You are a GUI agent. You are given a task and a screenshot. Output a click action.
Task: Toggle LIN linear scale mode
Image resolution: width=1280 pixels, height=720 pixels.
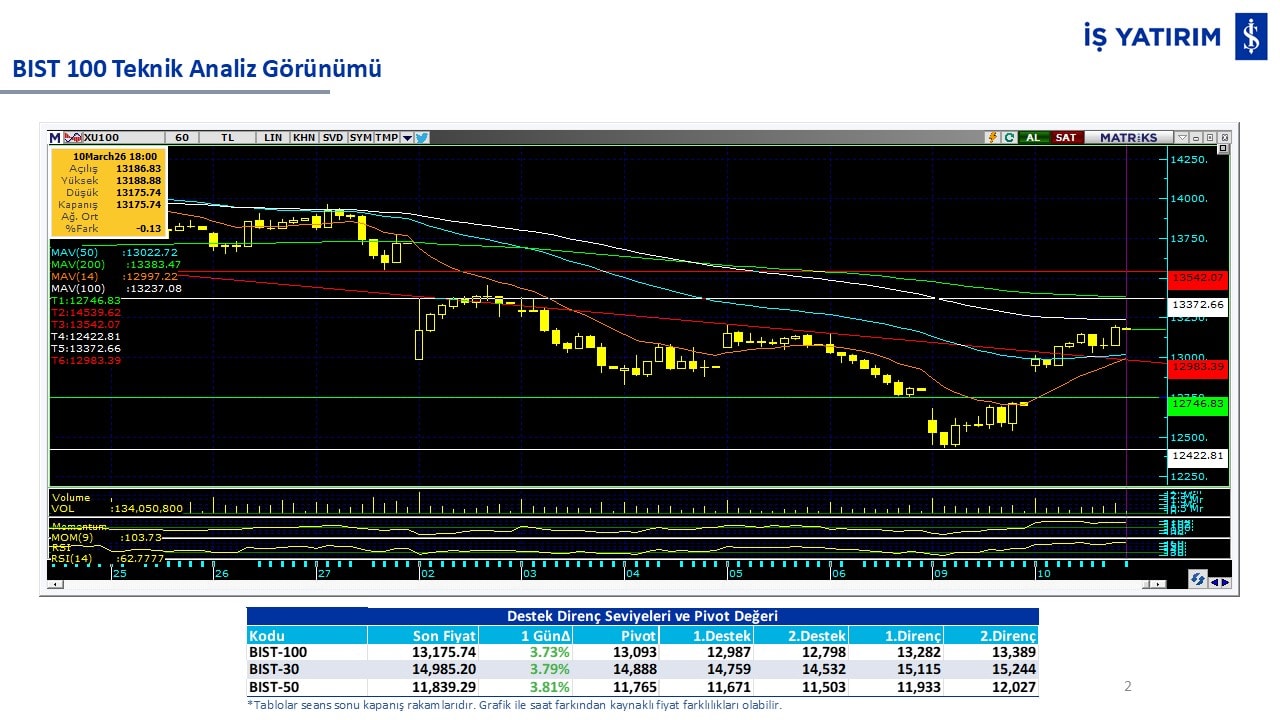(273, 138)
